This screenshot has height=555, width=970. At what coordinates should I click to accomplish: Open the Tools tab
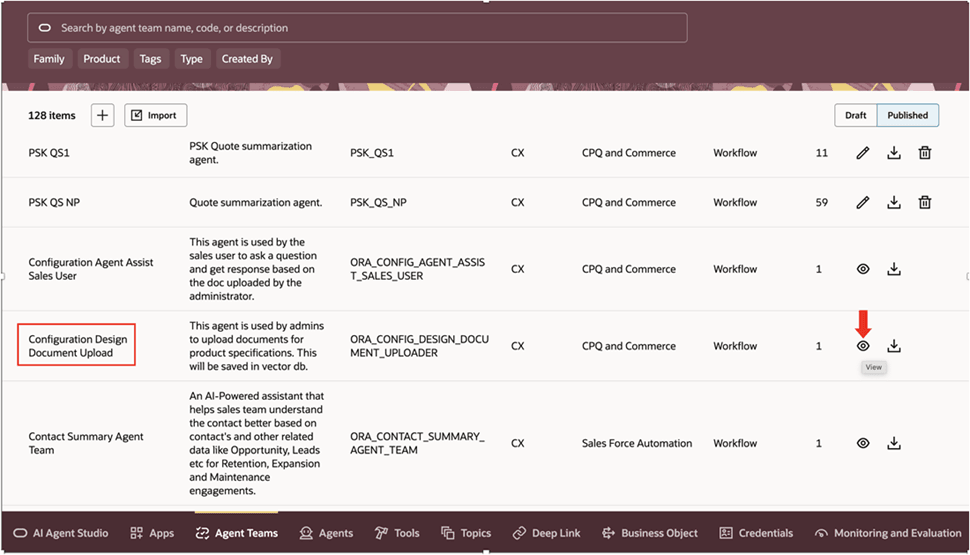click(x=397, y=533)
